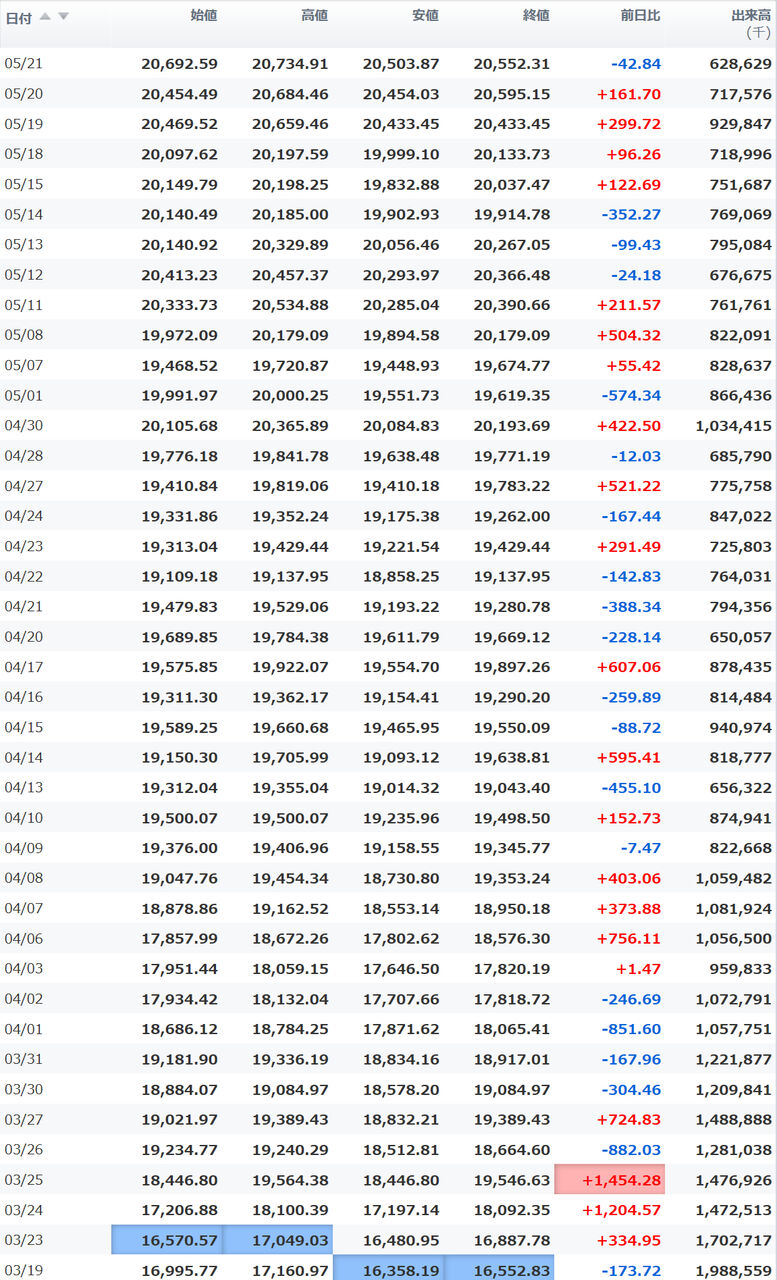Select the volume 1,034,415 on 04/30
Viewport: 777px width, 1280px height.
tap(734, 425)
